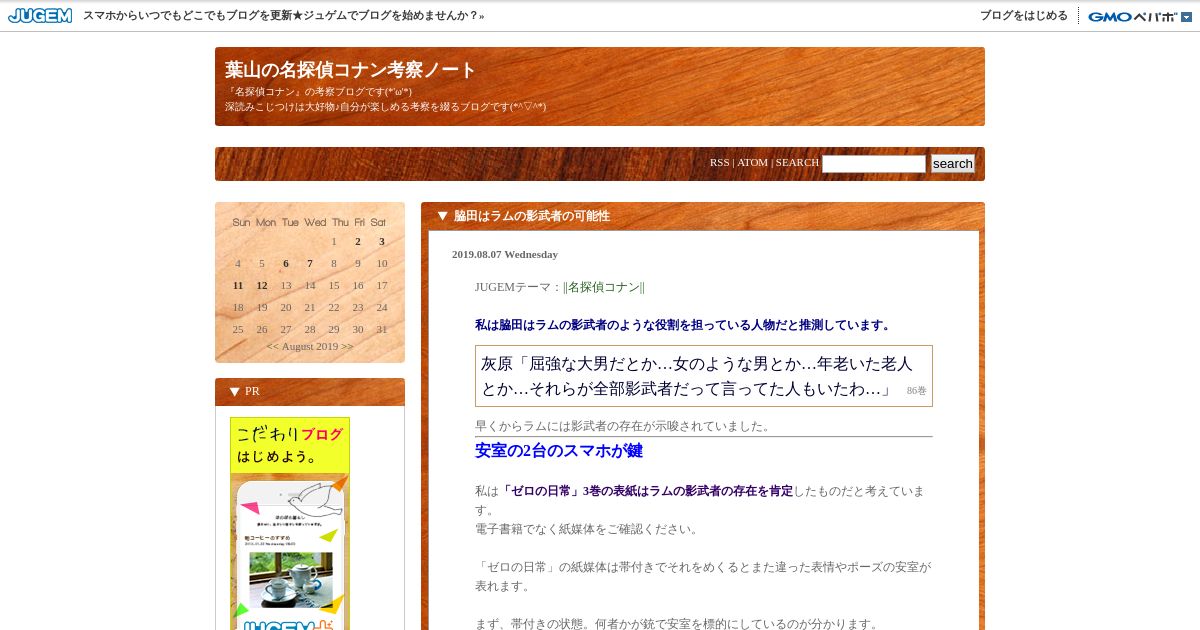1200x630 pixels.
Task: Click calendar header Sun
Action: click(241, 222)
